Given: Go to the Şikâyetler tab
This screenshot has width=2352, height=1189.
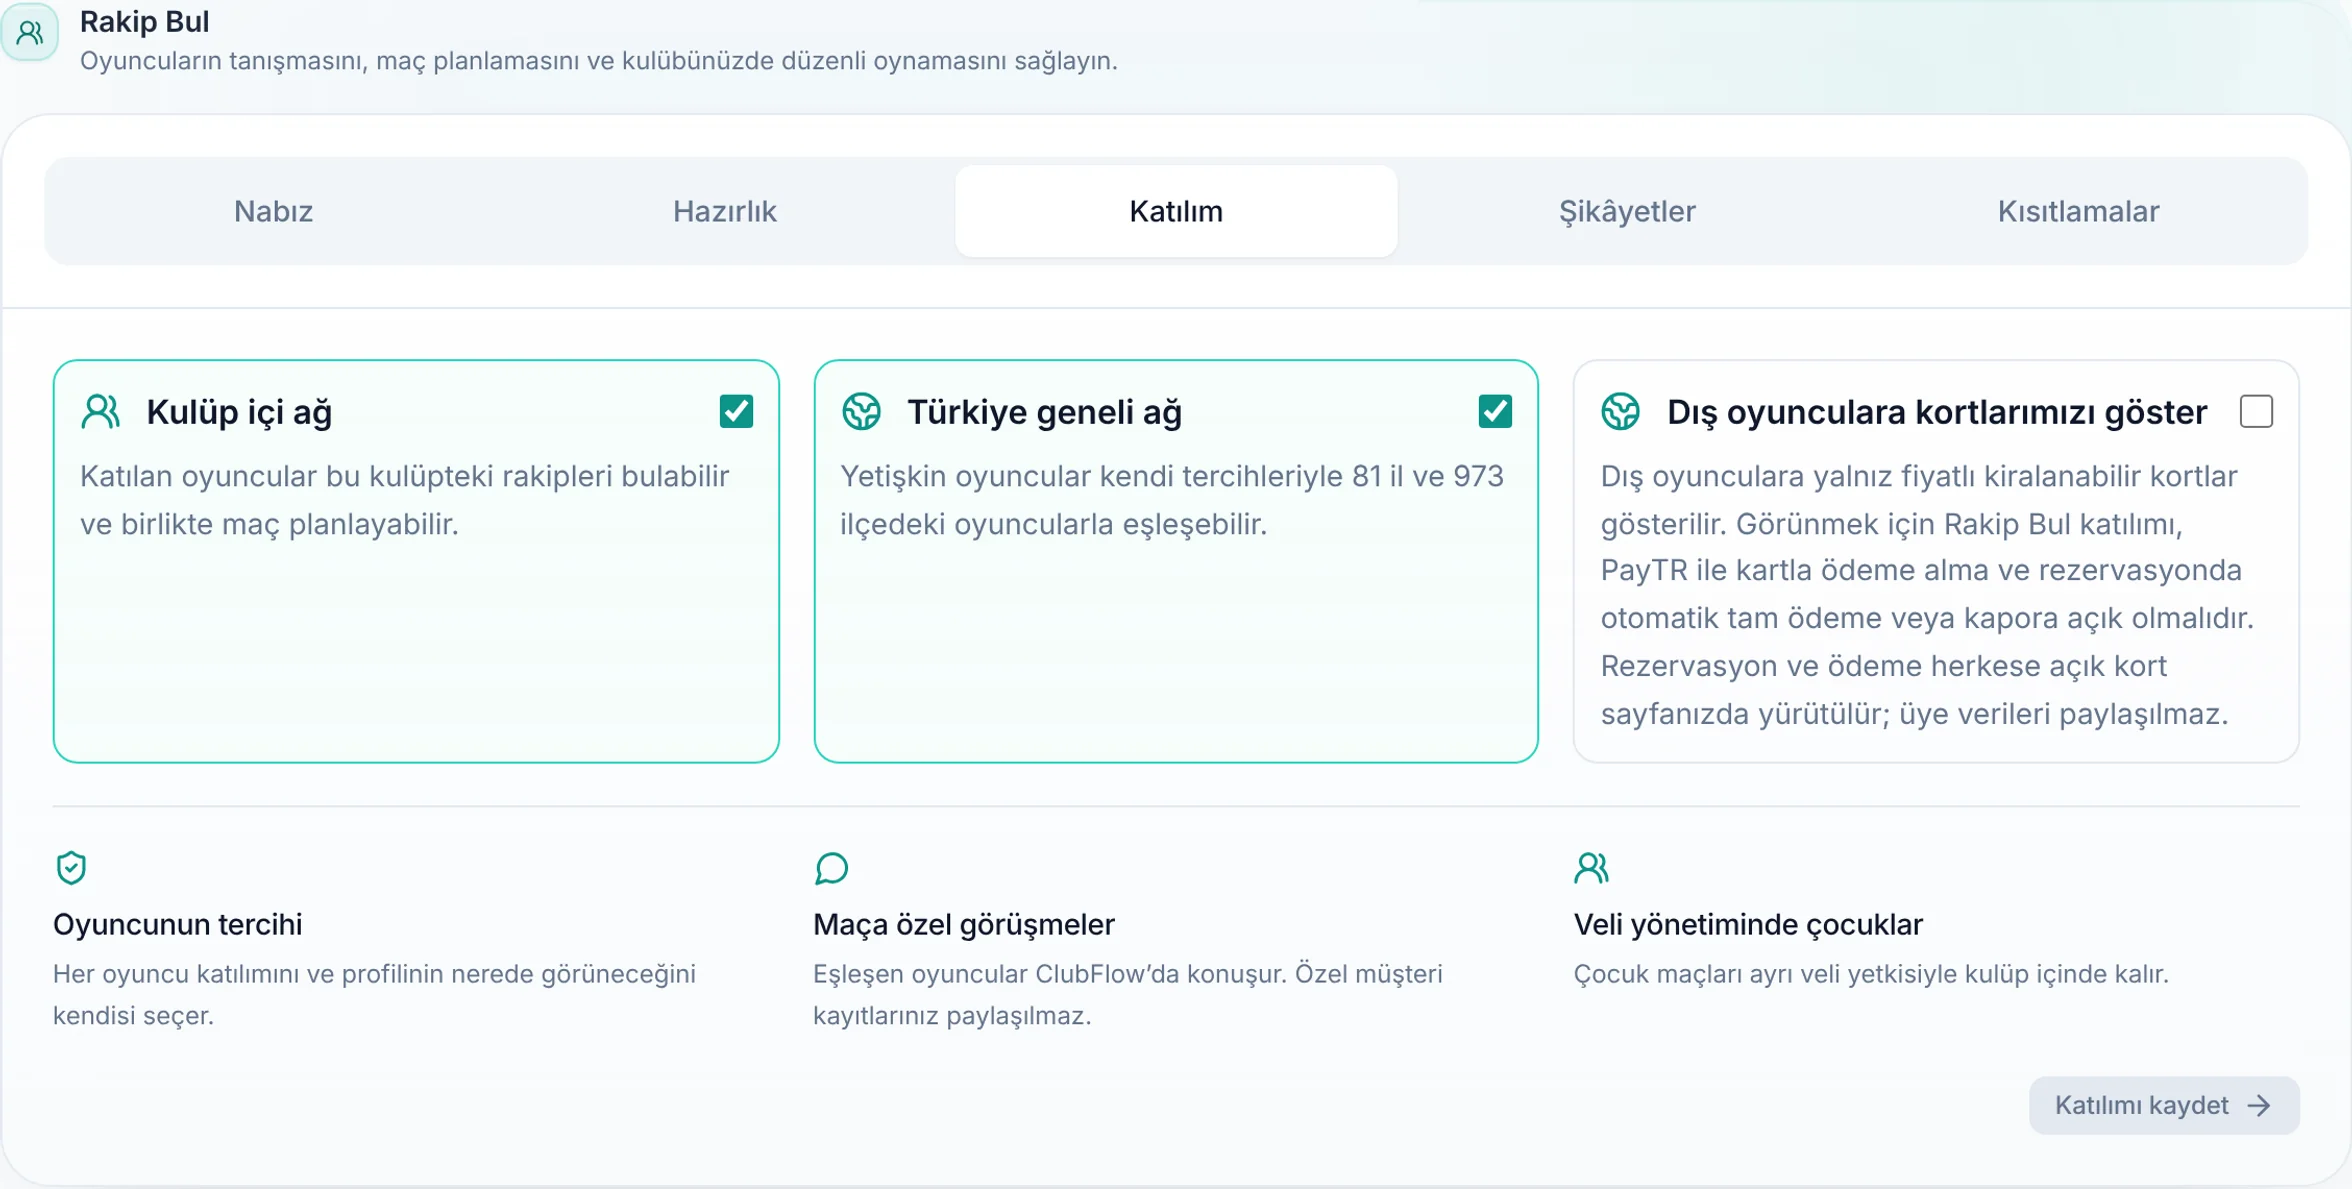Looking at the screenshot, I should tap(1627, 211).
